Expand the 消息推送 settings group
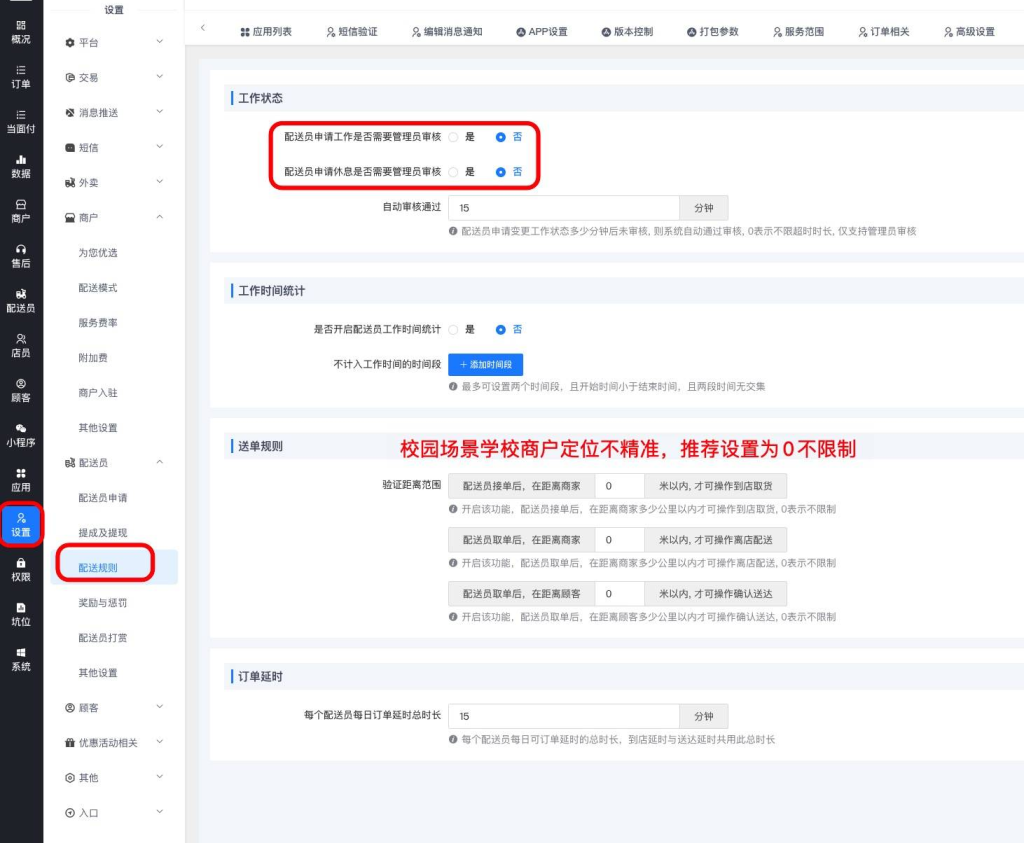Image resolution: width=1024 pixels, height=843 pixels. 112,113
